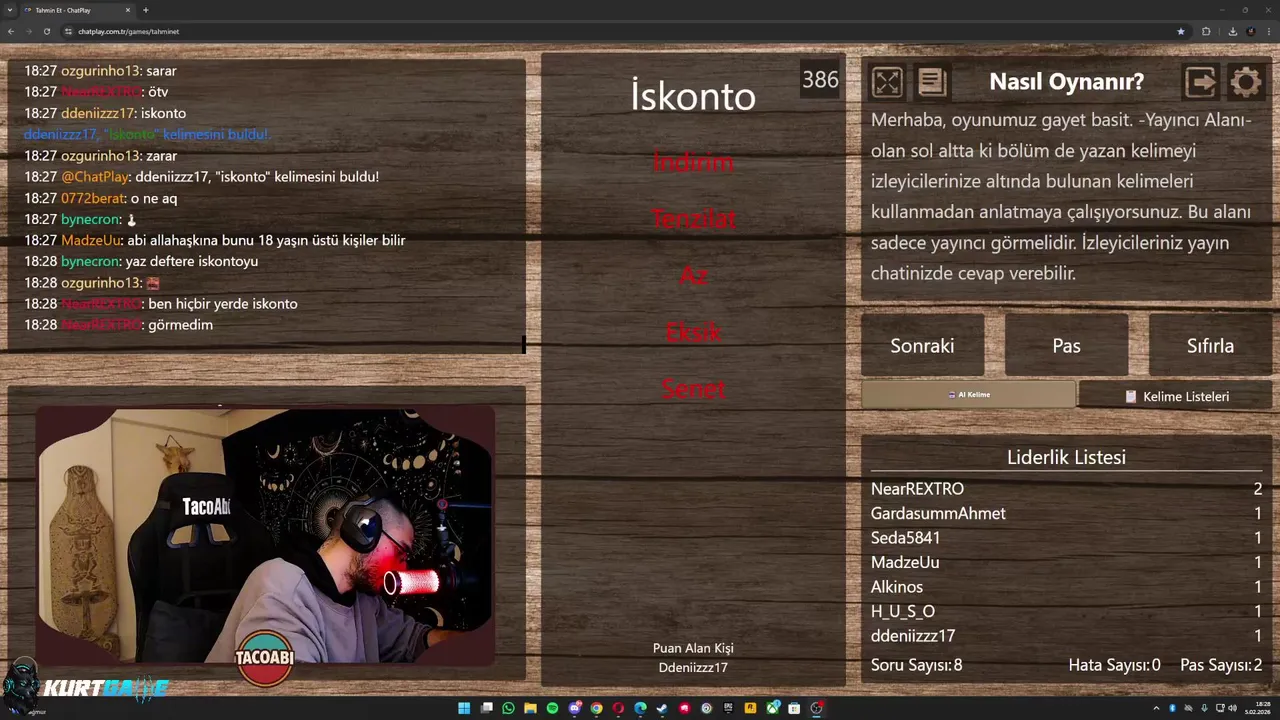
Task: Click the Liderlik Listesi heading
Action: pyautogui.click(x=1066, y=457)
